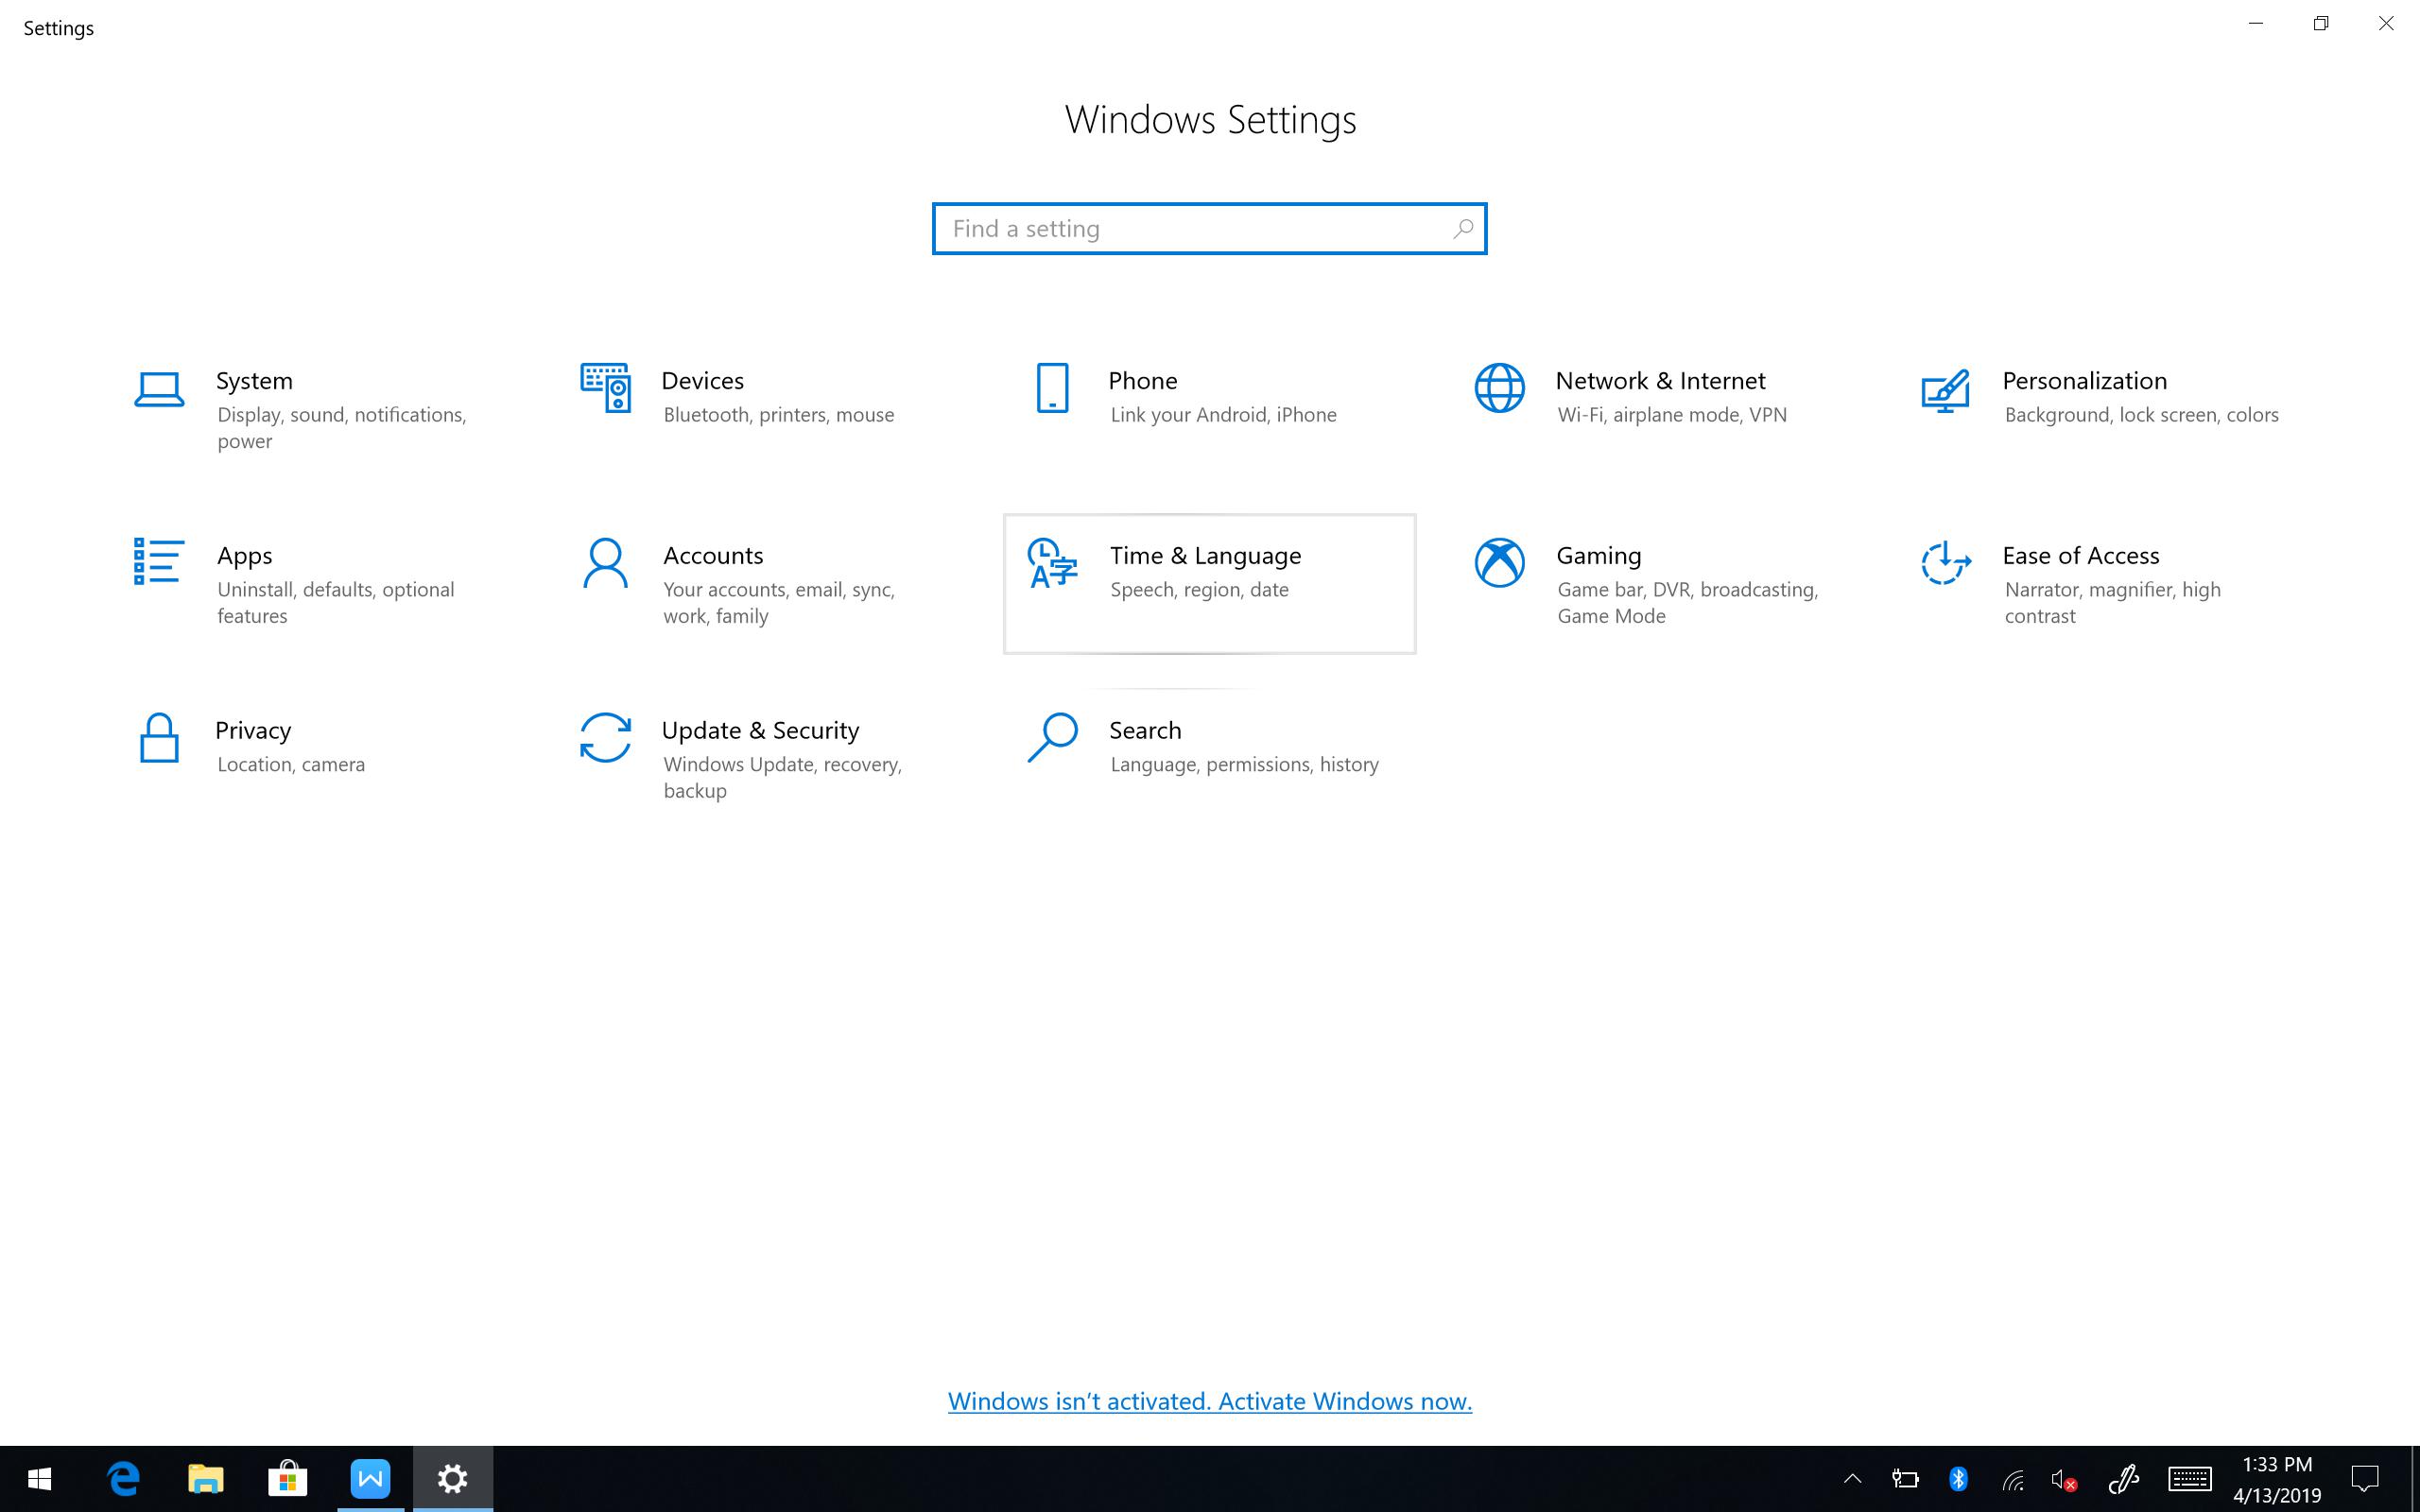Open Microsoft Edge from the taskbar

[123, 1478]
